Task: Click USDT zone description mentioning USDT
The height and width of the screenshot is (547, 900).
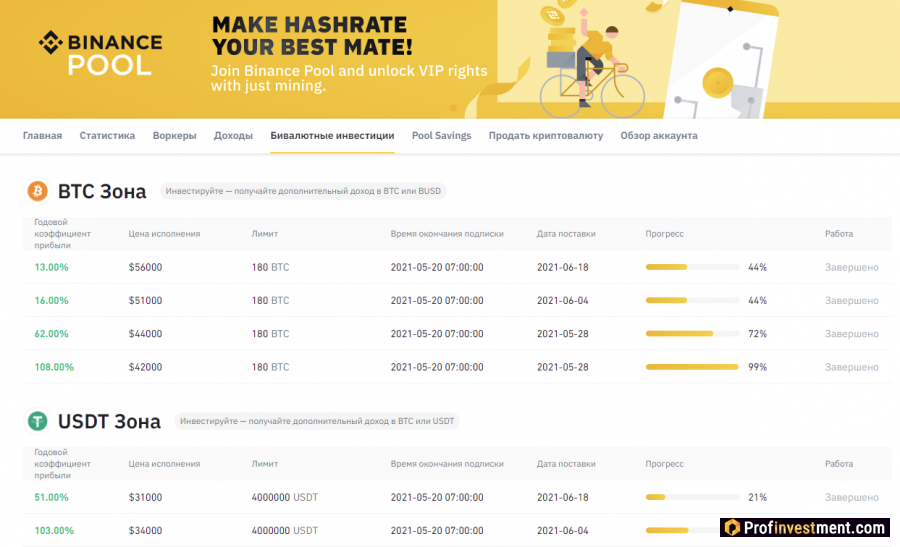Action: pyautogui.click(x=317, y=421)
